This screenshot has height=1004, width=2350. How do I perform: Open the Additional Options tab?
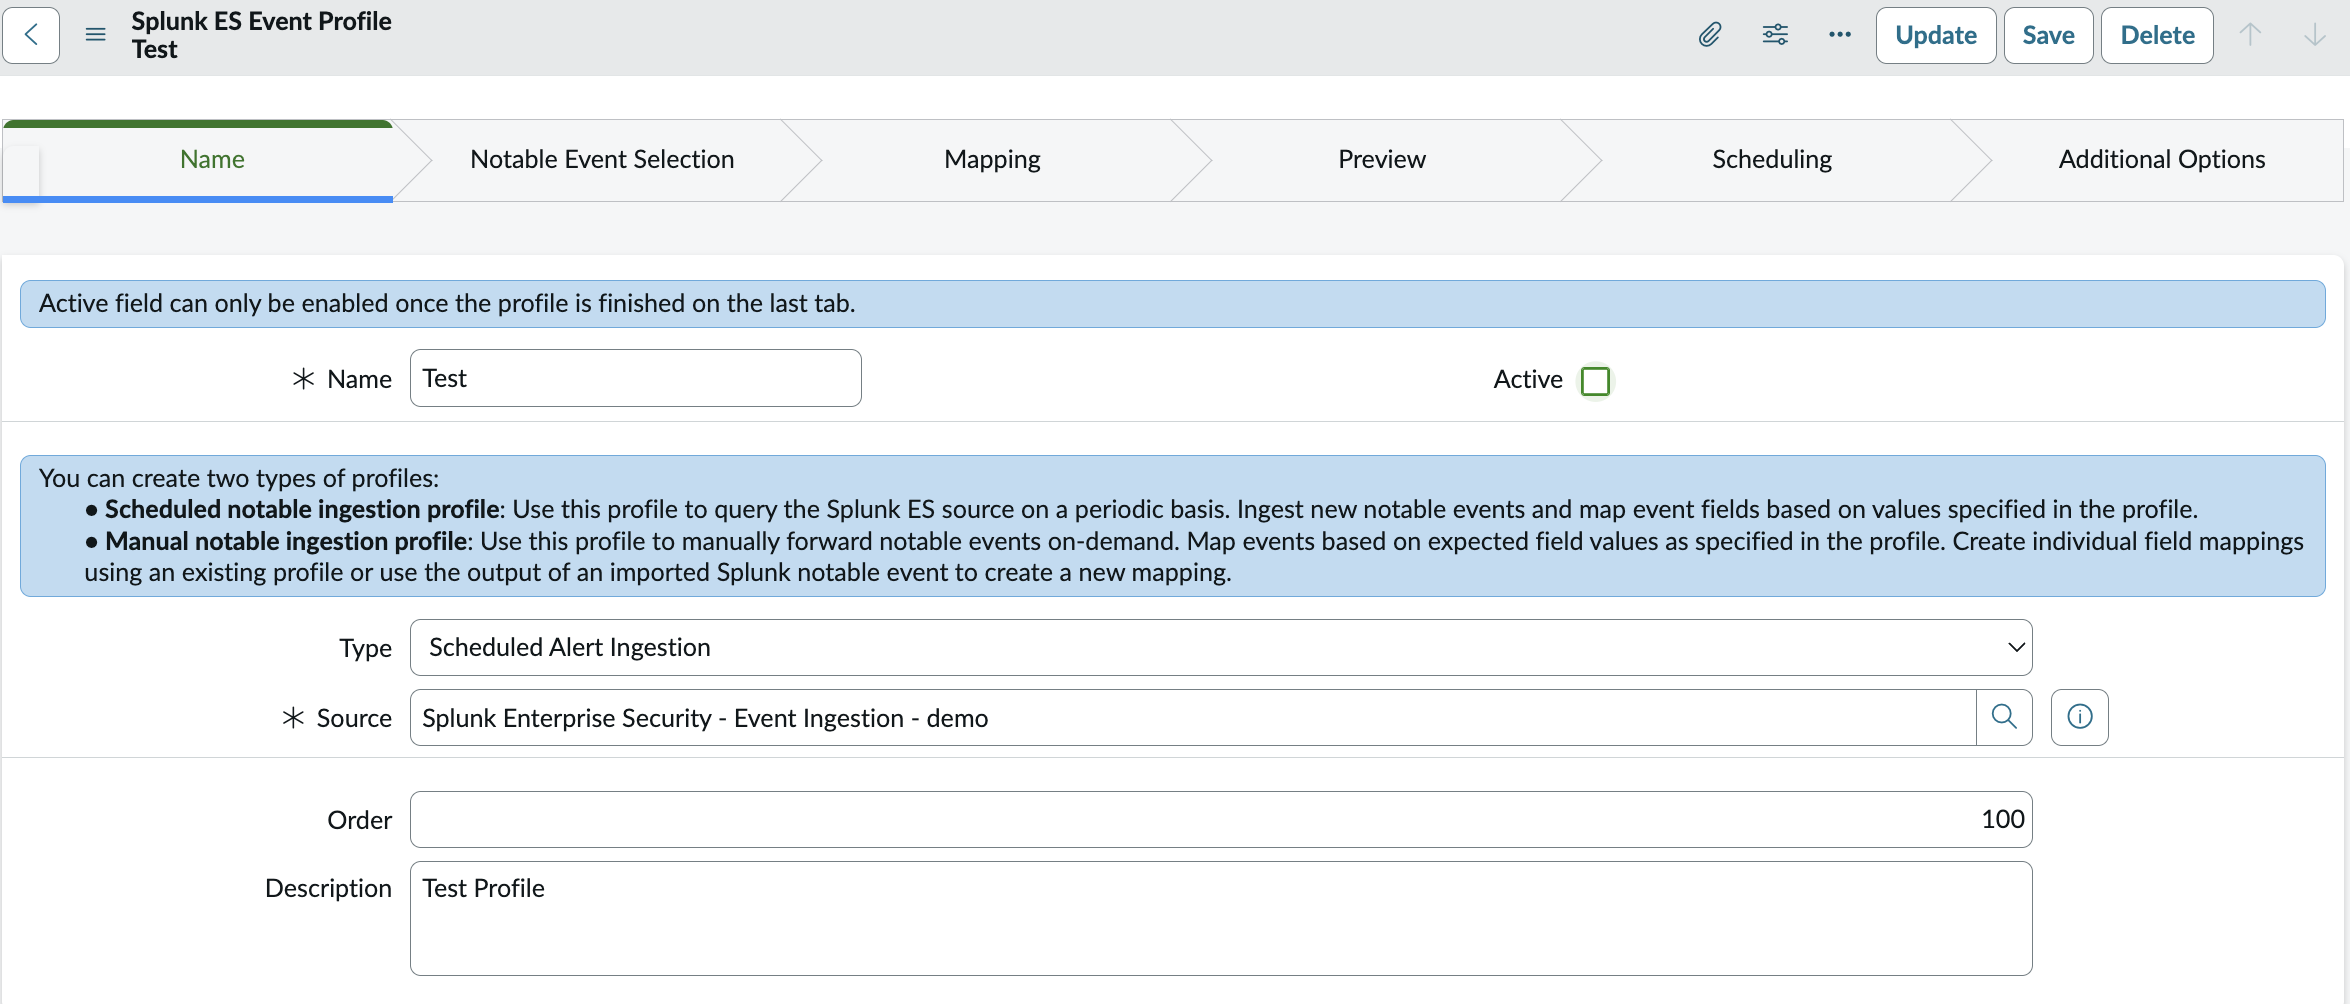[x=2162, y=160]
